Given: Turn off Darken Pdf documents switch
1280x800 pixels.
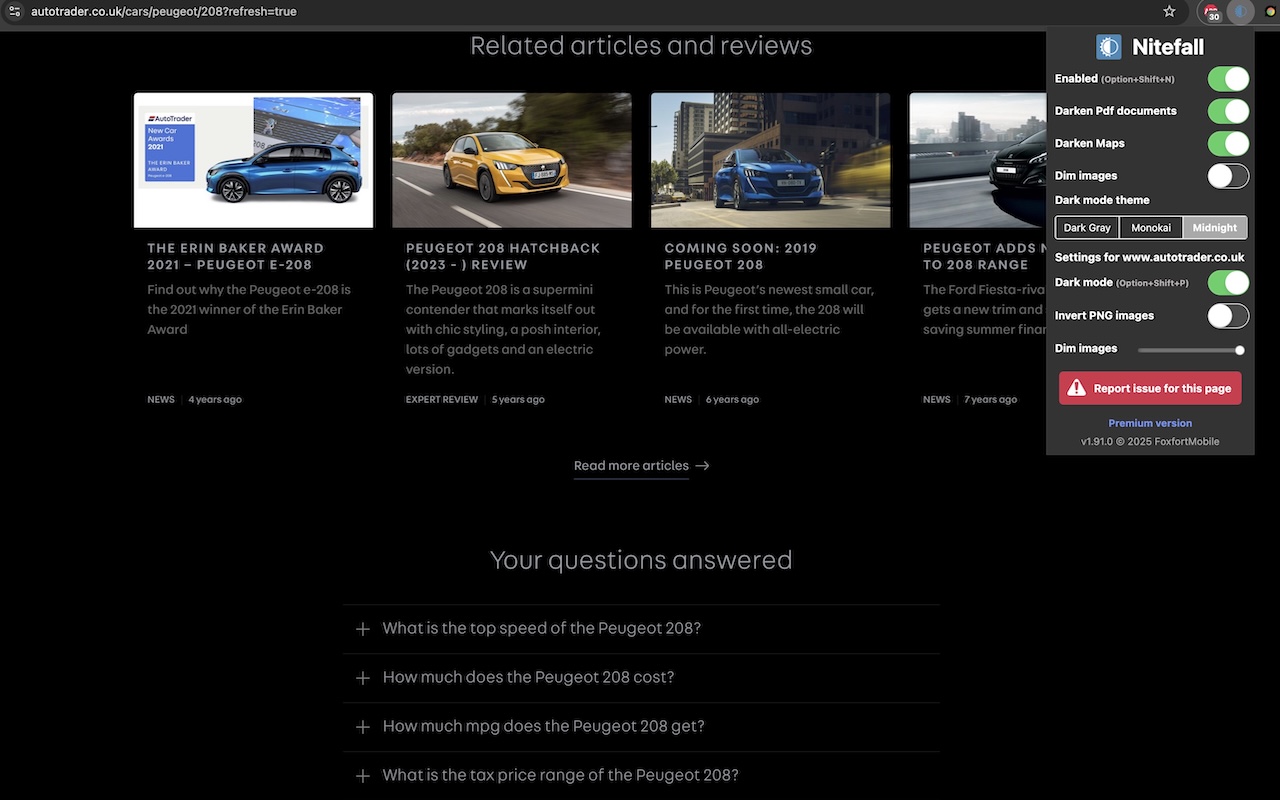Looking at the screenshot, I should (1227, 111).
